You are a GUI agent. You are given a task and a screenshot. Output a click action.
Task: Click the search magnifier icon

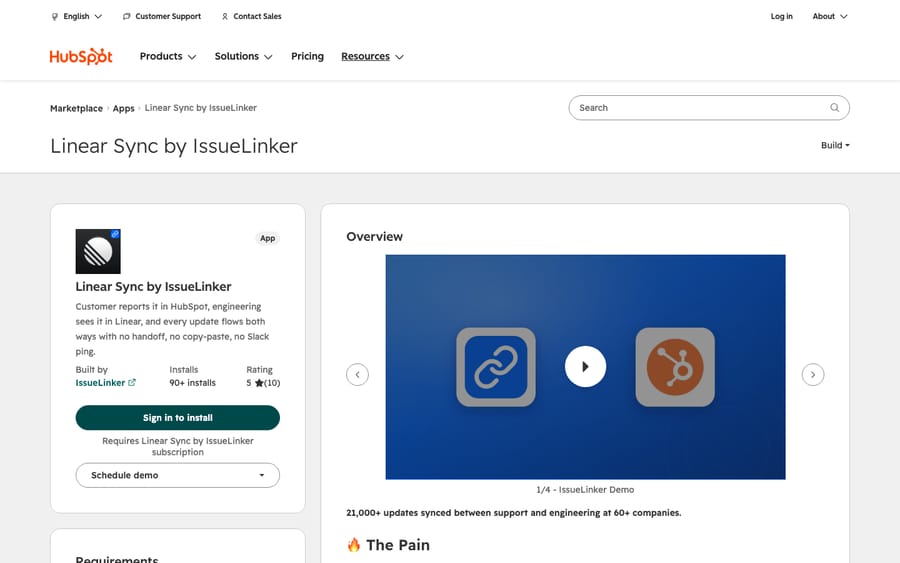[835, 107]
